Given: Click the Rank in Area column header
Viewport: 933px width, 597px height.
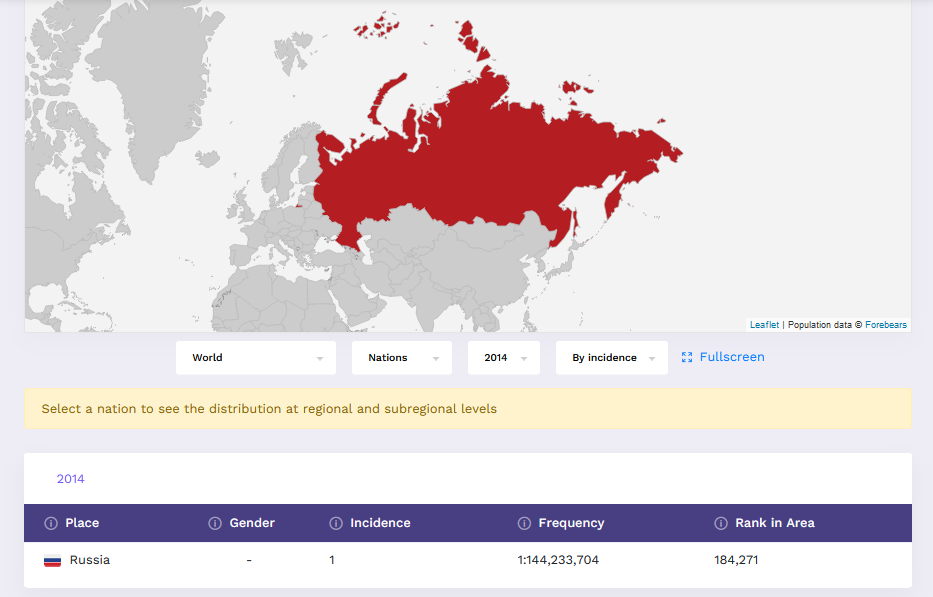Looking at the screenshot, I should click(x=775, y=523).
